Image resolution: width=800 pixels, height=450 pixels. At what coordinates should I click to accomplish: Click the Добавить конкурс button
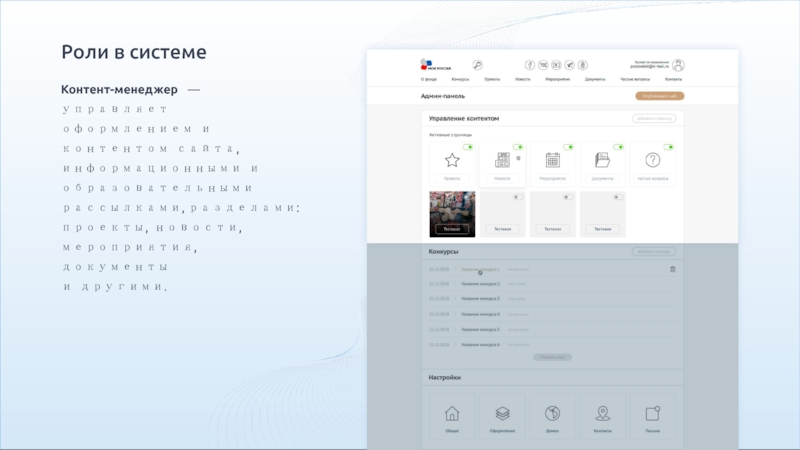(x=654, y=252)
